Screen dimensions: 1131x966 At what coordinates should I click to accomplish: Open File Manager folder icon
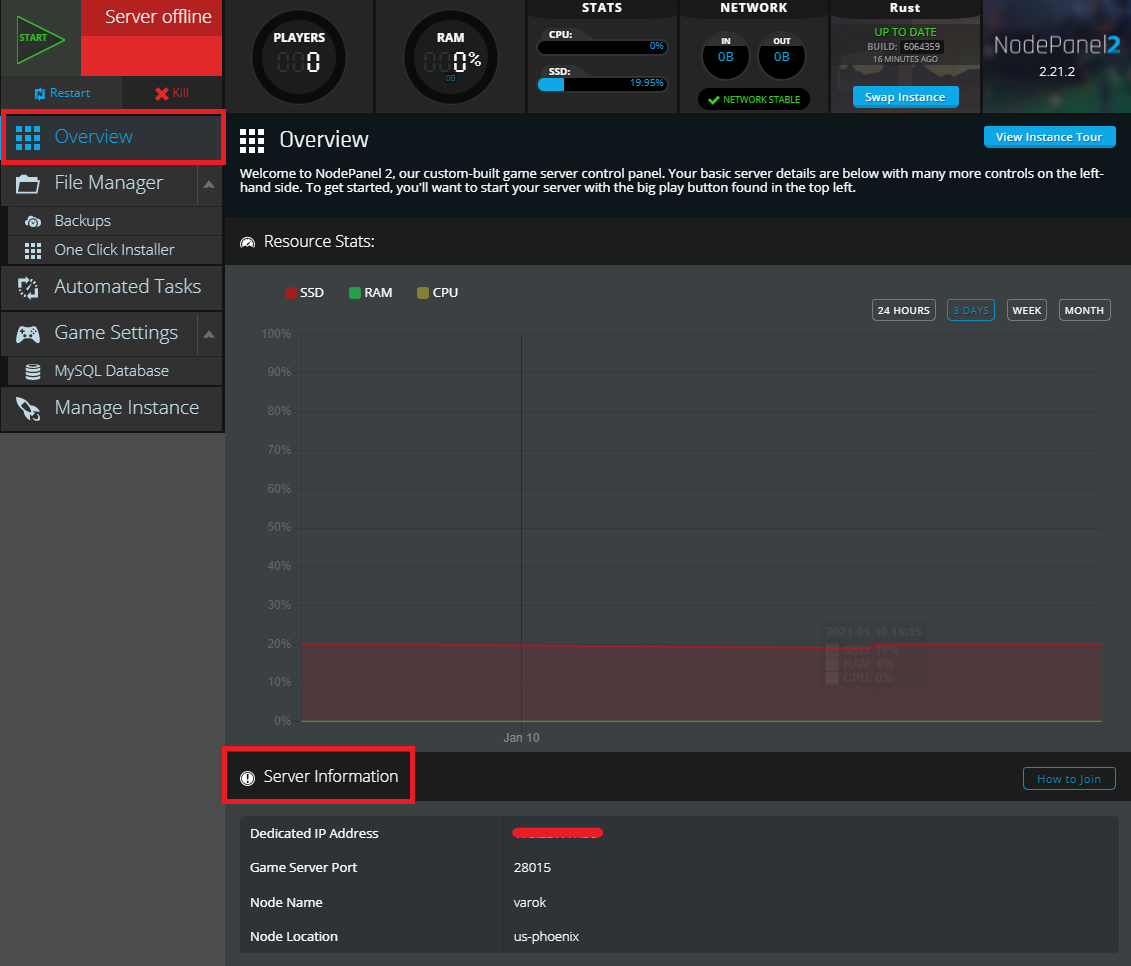(x=28, y=184)
